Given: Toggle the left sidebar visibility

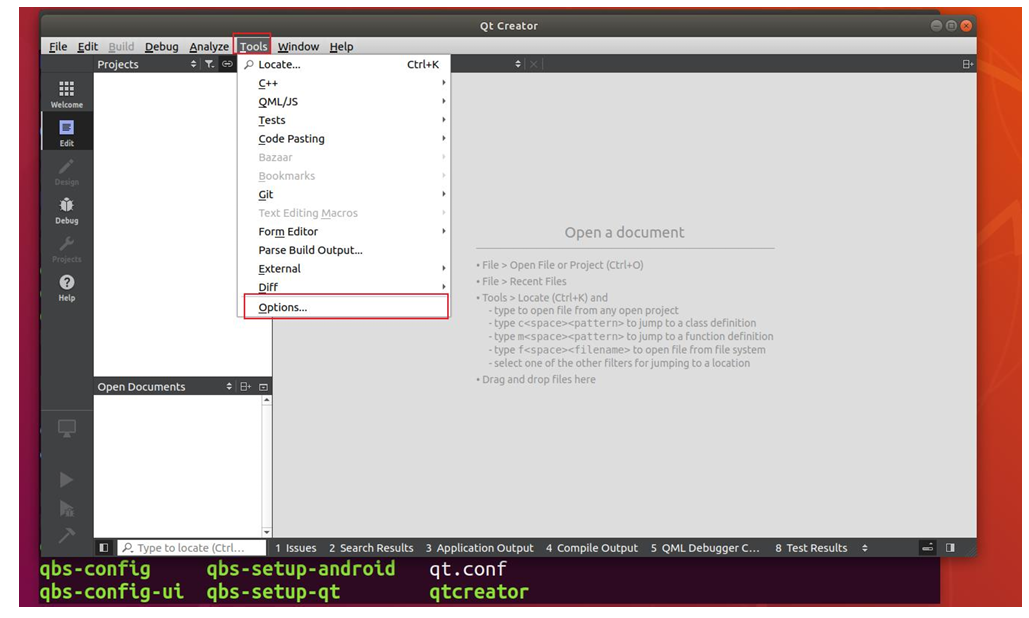Looking at the screenshot, I should click(x=104, y=547).
